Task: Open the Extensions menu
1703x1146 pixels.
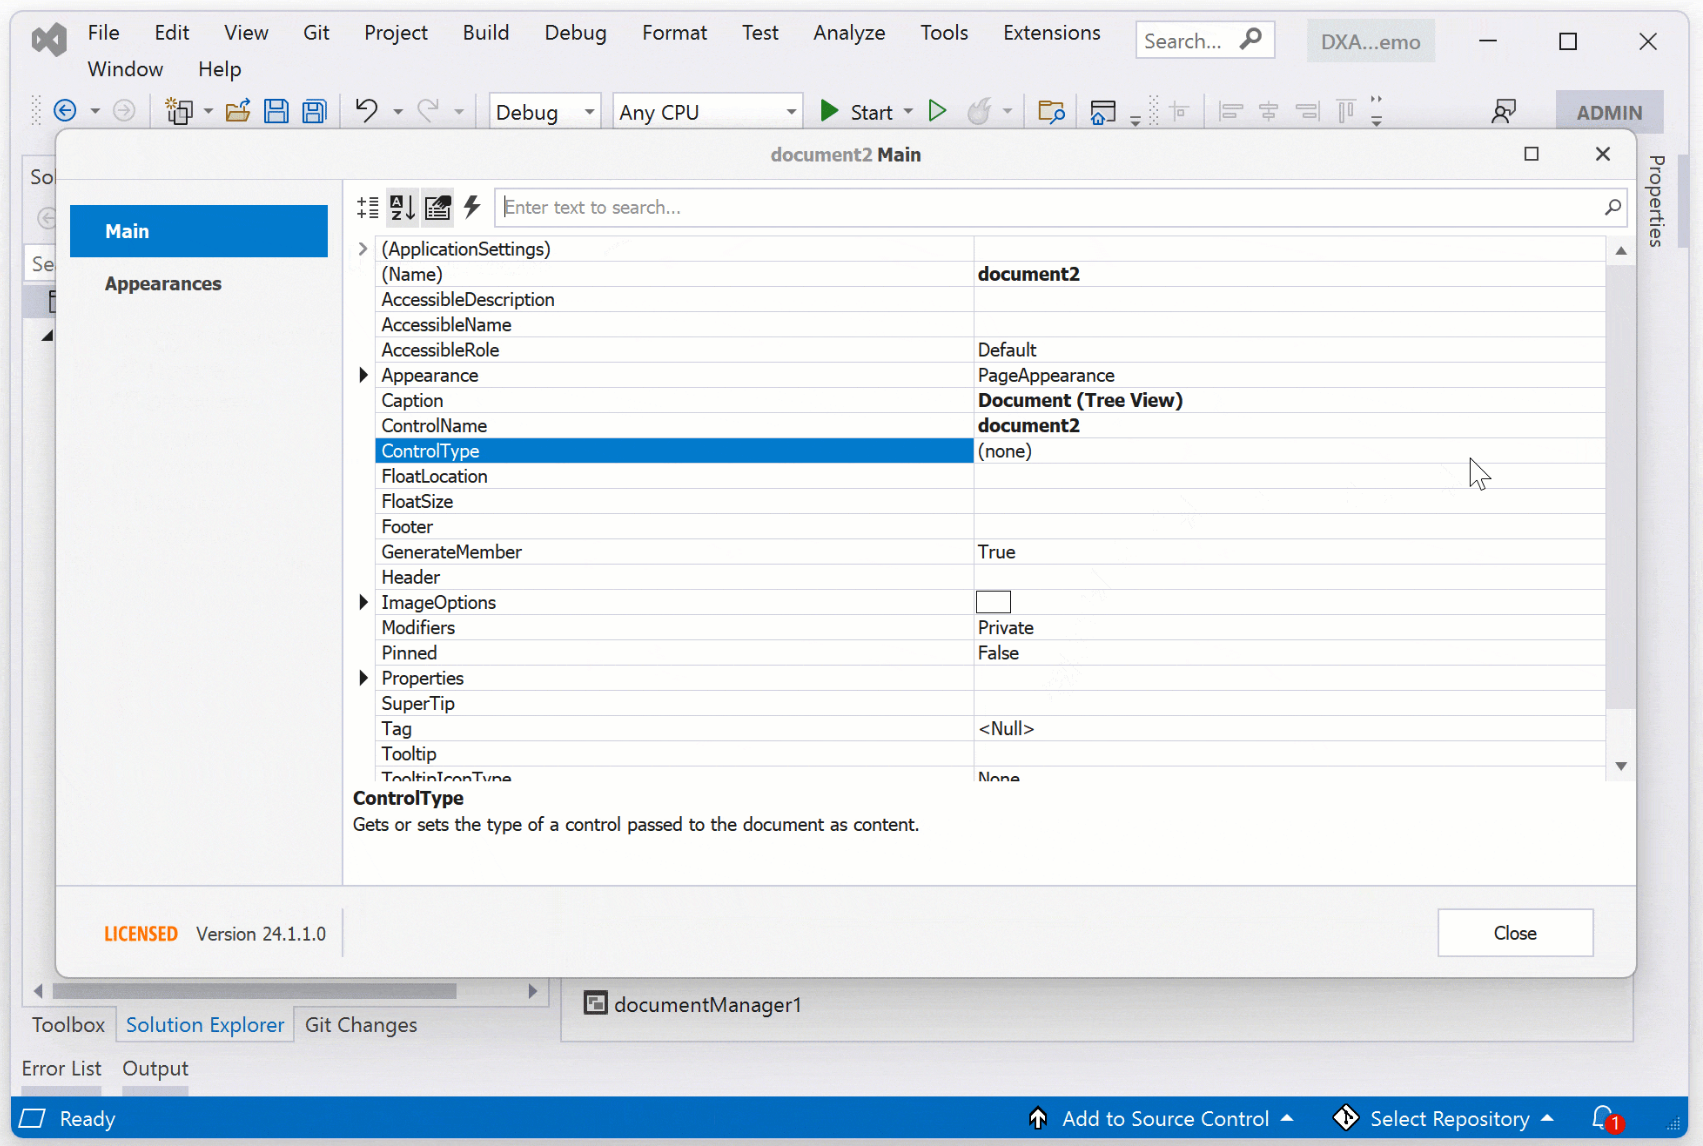Action: 1051,33
